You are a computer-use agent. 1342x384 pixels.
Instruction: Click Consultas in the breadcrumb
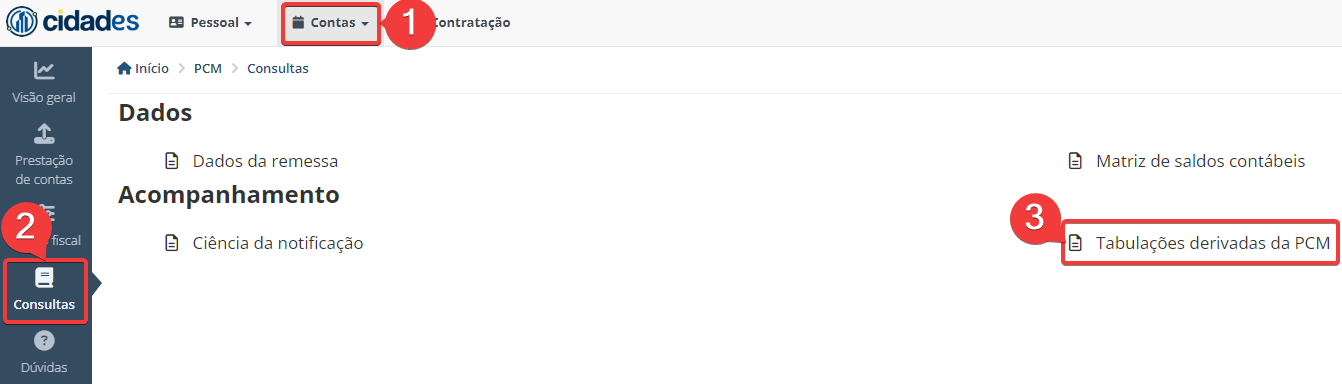(x=278, y=69)
